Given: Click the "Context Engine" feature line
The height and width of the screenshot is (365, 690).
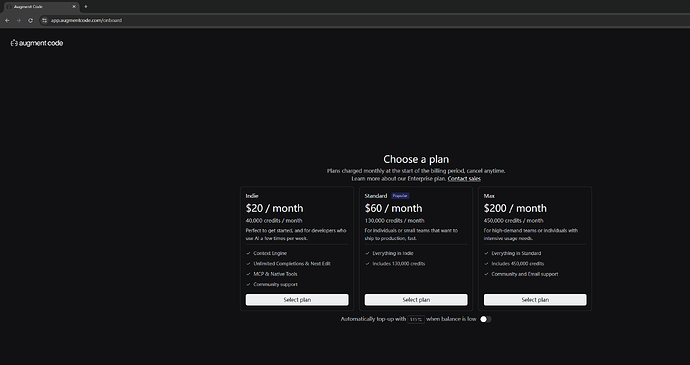Looking at the screenshot, I should [x=270, y=253].
